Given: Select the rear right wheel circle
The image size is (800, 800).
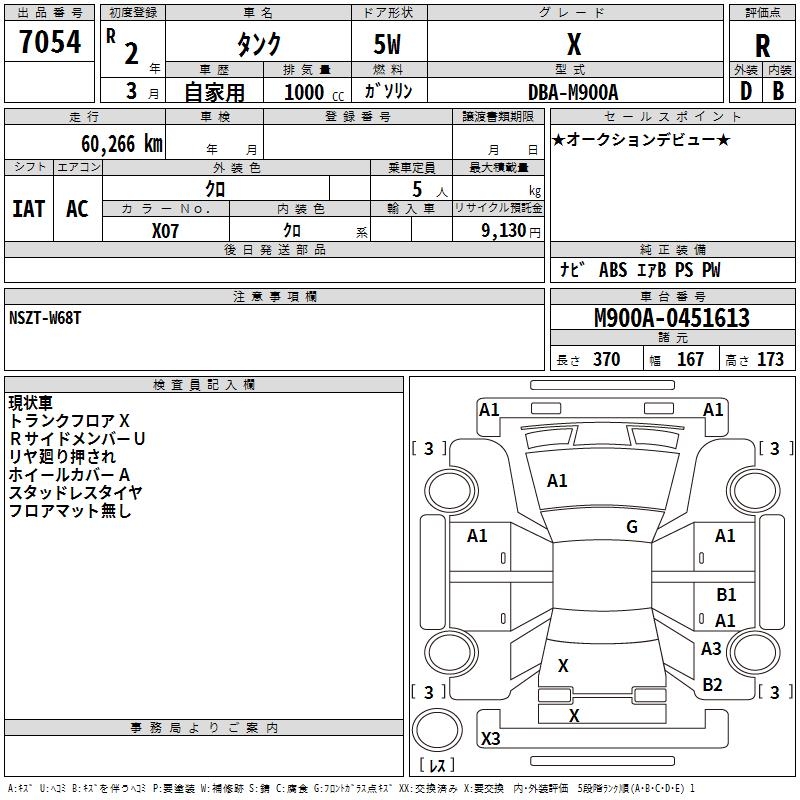Looking at the screenshot, I should click(x=754, y=652).
